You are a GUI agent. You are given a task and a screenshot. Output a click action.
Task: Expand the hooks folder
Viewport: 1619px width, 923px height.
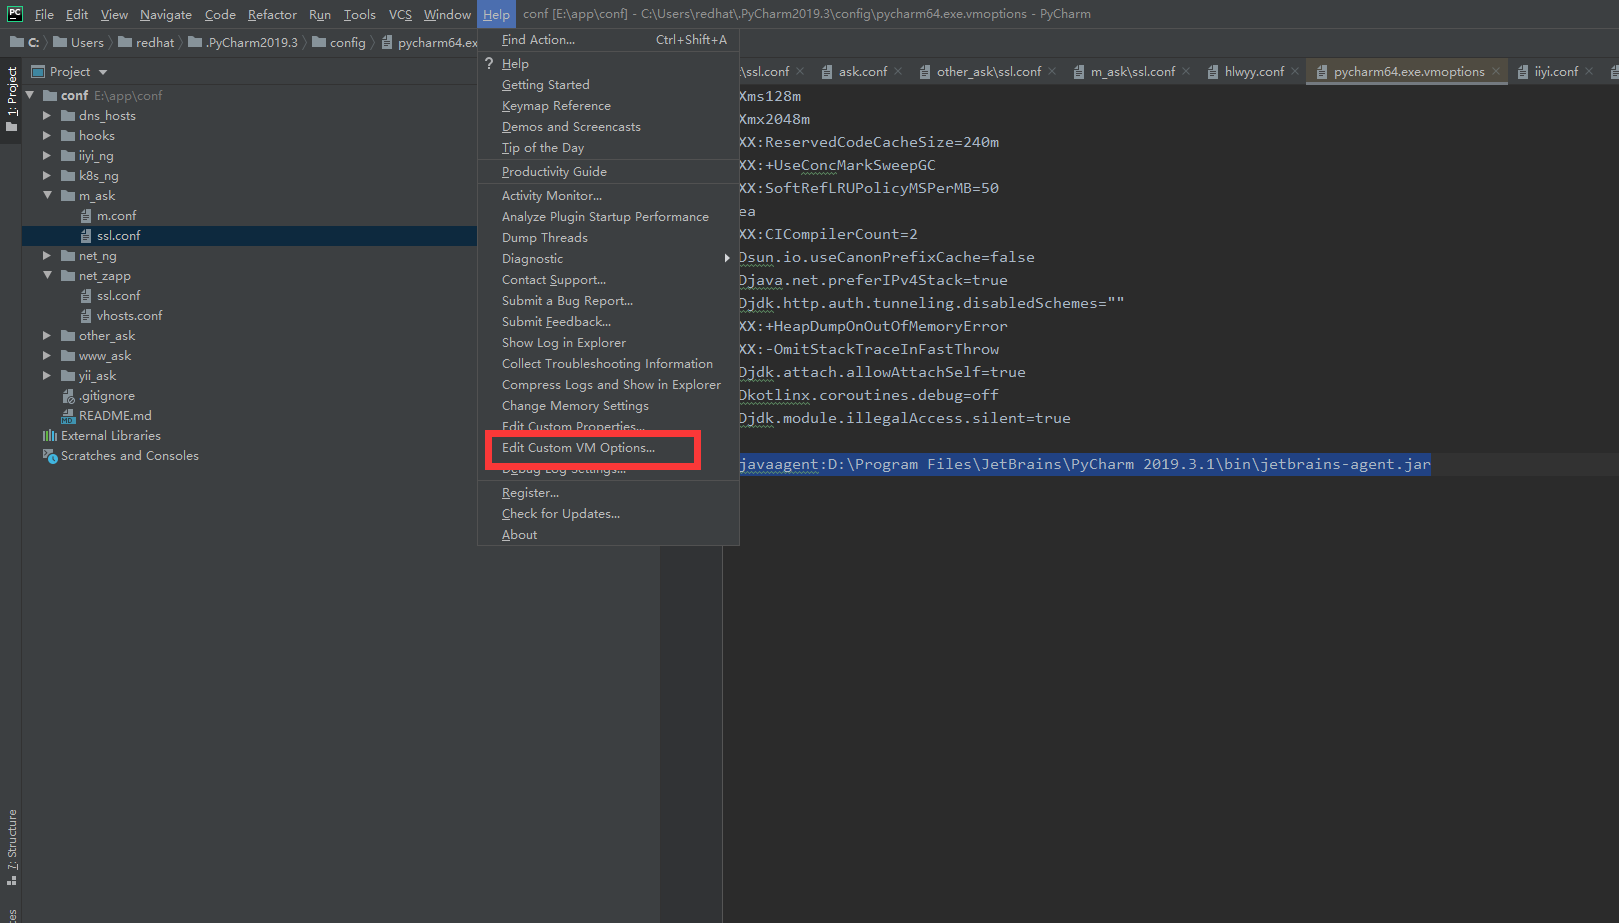[47, 136]
